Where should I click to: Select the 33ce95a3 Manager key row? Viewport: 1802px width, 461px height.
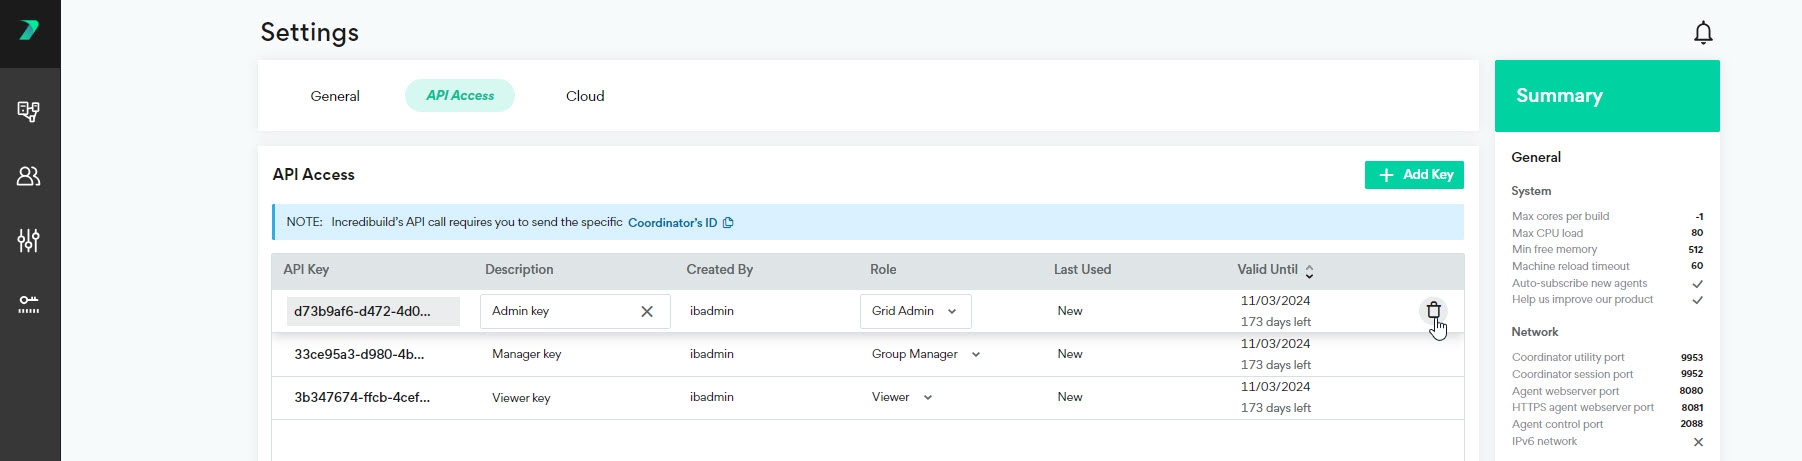359,354
